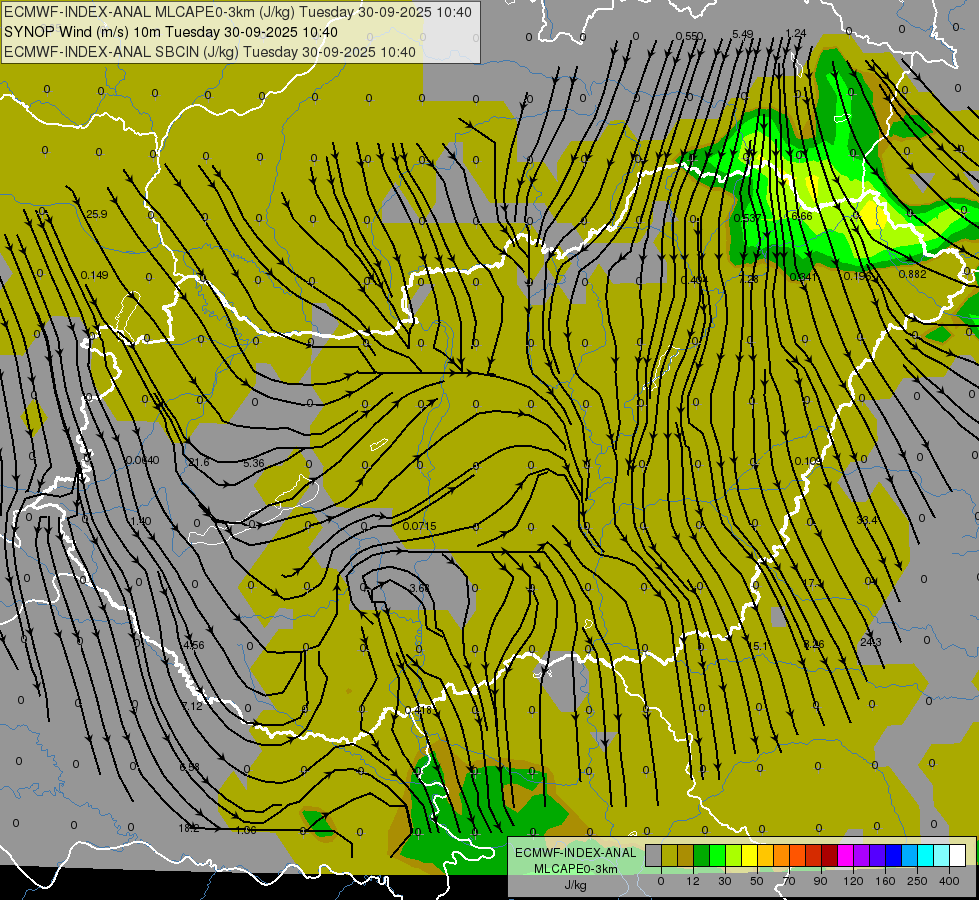Viewport: 979px width, 900px height.
Task: Click legend title ECMWF-INDEX-ANAL
Action: 576,853
